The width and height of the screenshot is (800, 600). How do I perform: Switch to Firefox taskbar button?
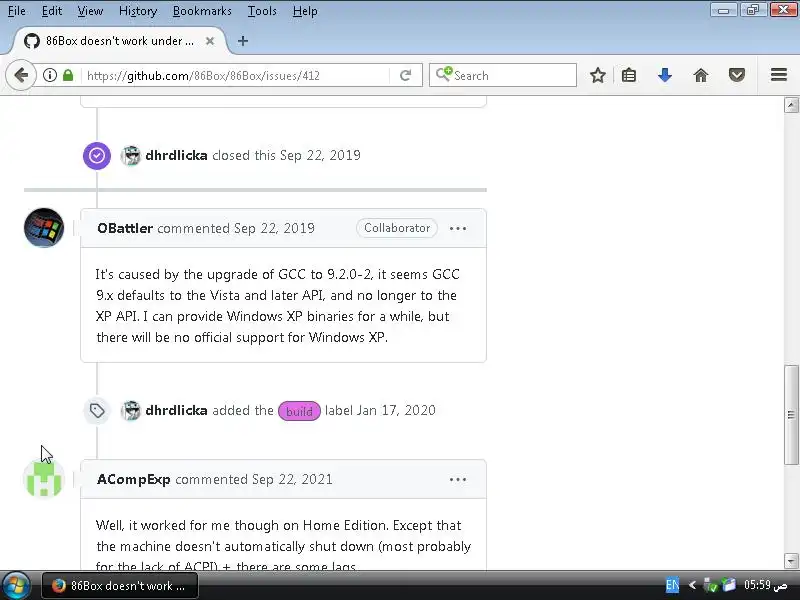click(120, 586)
